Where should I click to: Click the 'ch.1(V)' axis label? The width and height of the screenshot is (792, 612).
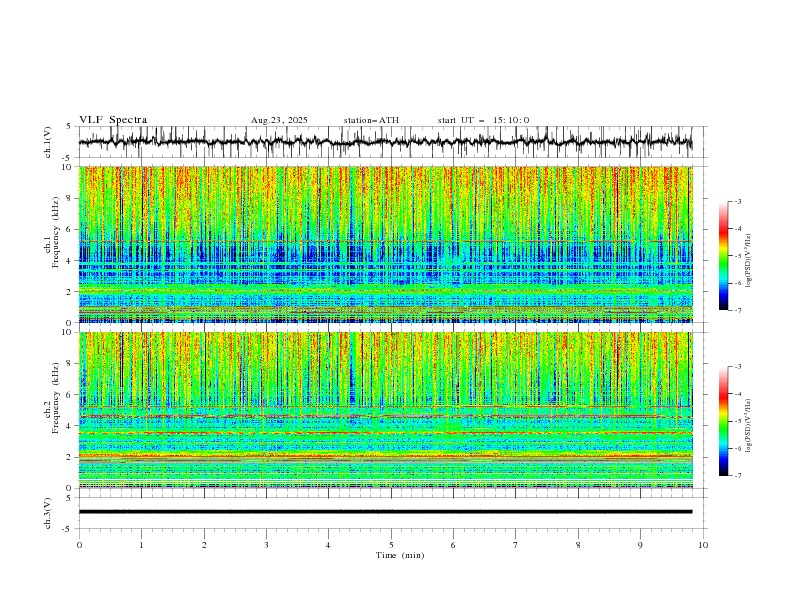tap(47, 142)
